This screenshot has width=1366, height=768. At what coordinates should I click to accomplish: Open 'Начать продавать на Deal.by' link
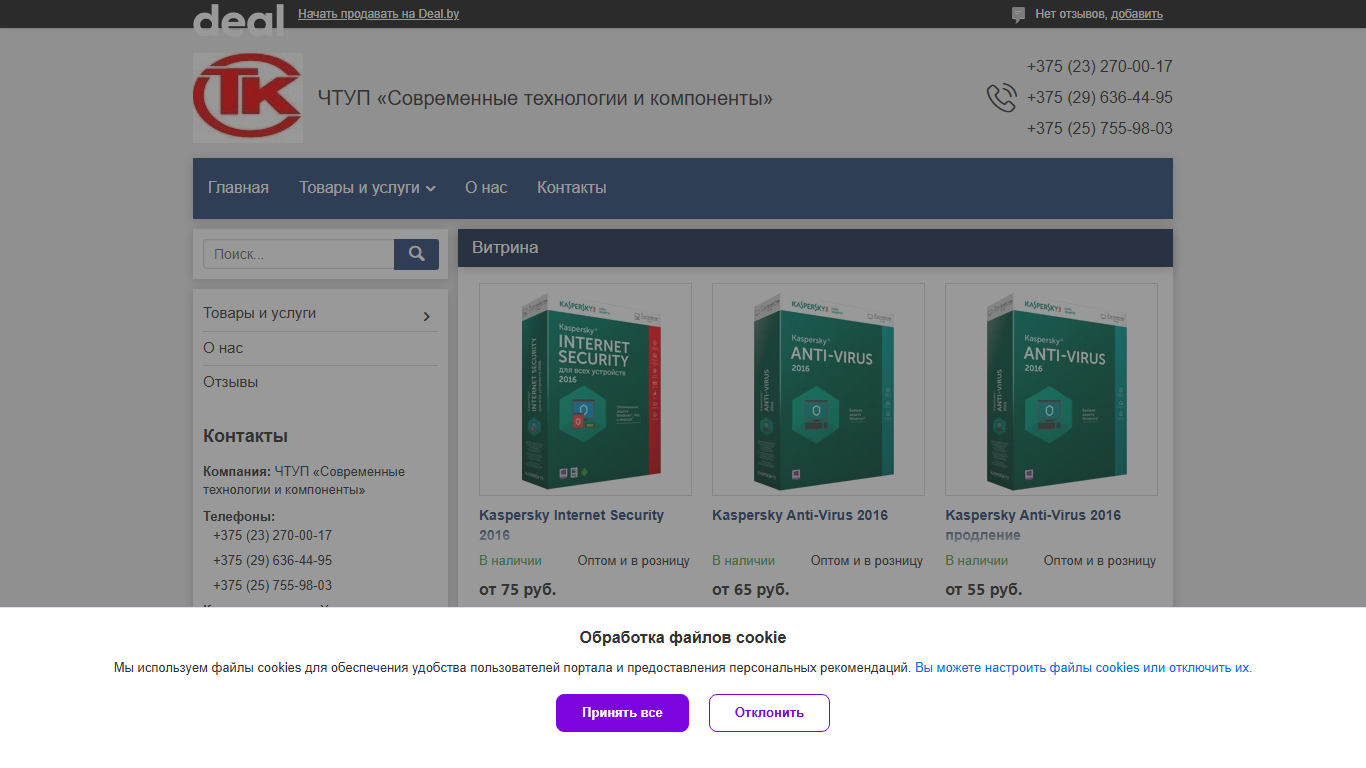click(379, 14)
